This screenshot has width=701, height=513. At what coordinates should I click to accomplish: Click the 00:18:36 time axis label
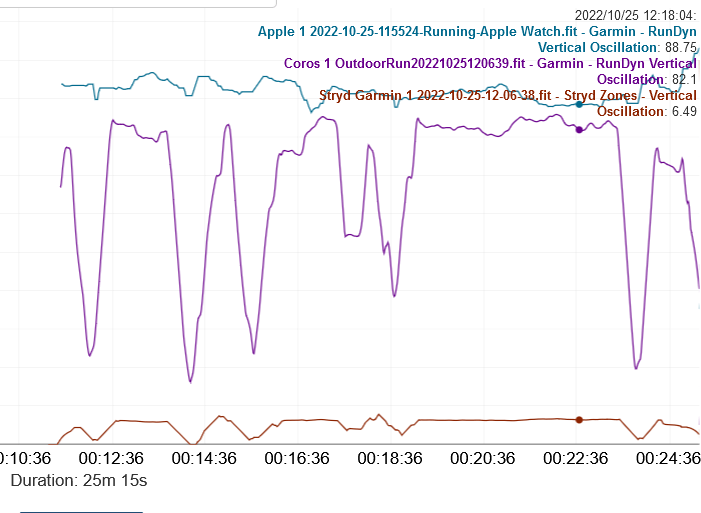point(390,458)
